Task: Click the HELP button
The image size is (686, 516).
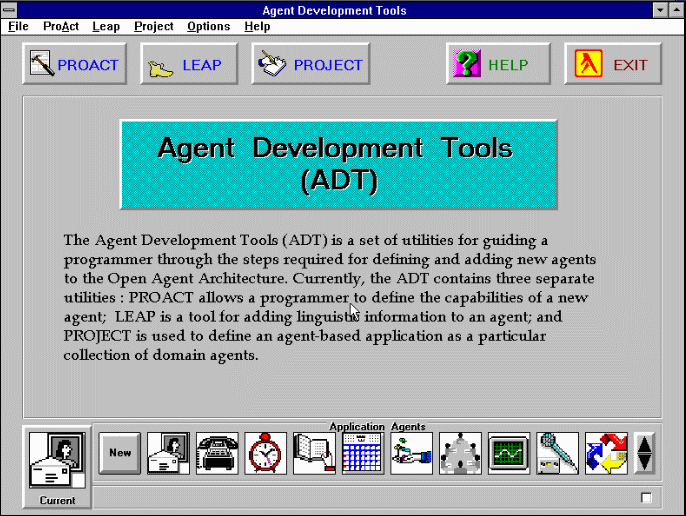Action: point(498,64)
